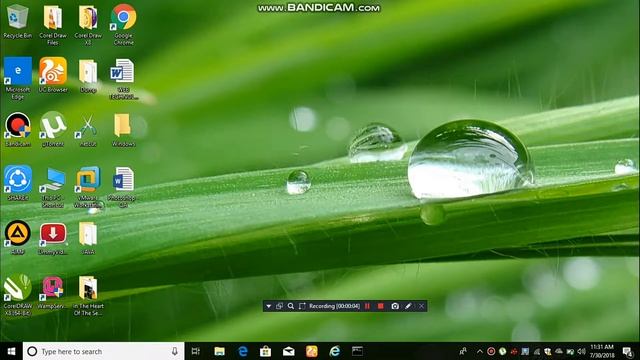This screenshot has height=360, width=640.
Task: Select the Dump folder icon
Action: pyautogui.click(x=88, y=76)
